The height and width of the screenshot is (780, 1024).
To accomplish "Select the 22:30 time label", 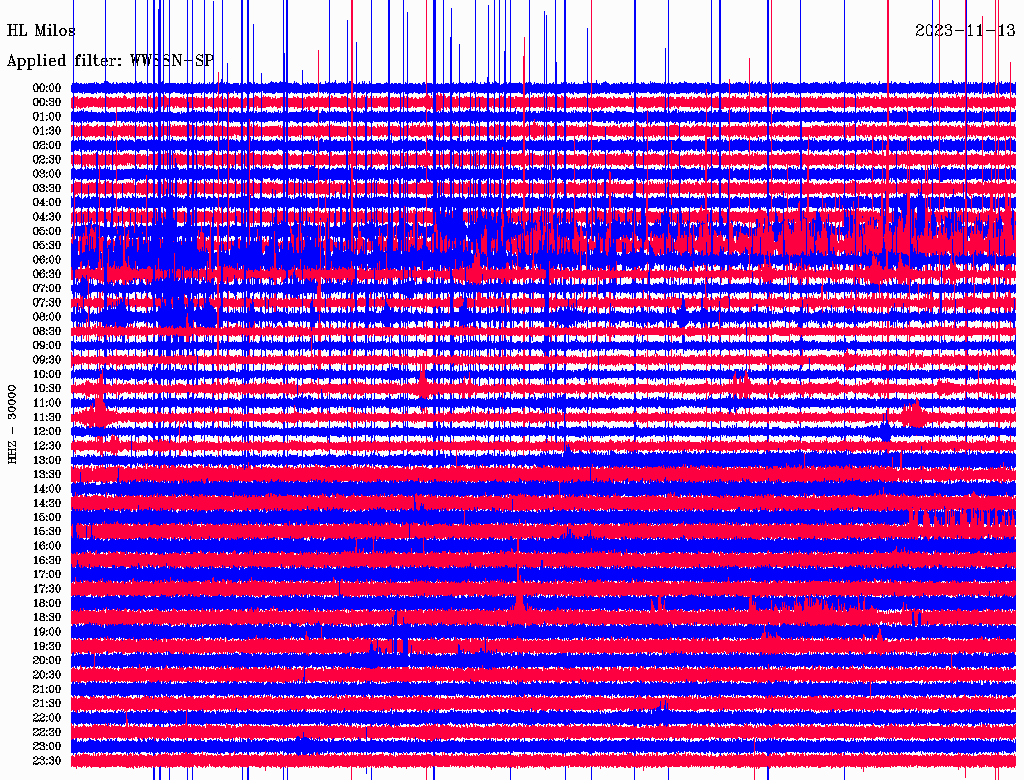I will (47, 732).
